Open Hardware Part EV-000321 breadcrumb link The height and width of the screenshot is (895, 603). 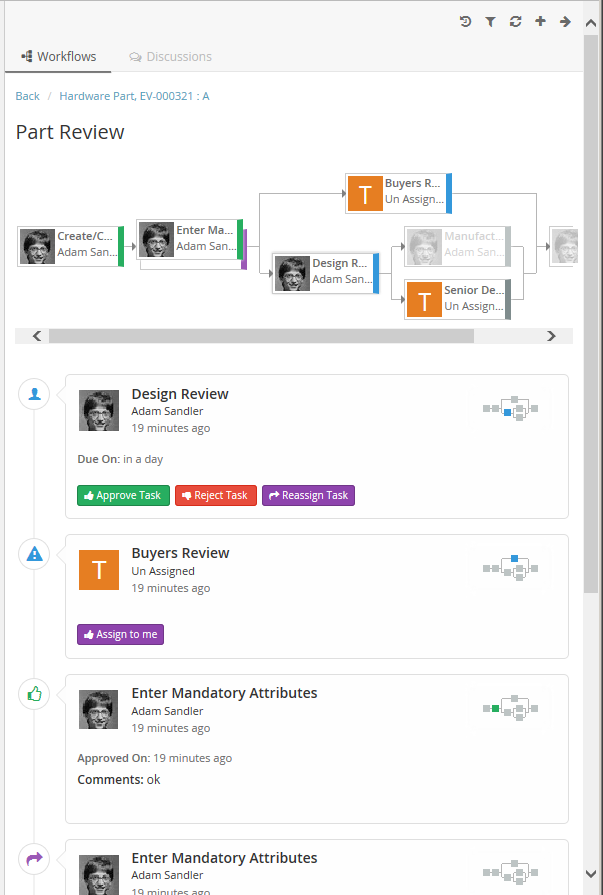coord(134,96)
